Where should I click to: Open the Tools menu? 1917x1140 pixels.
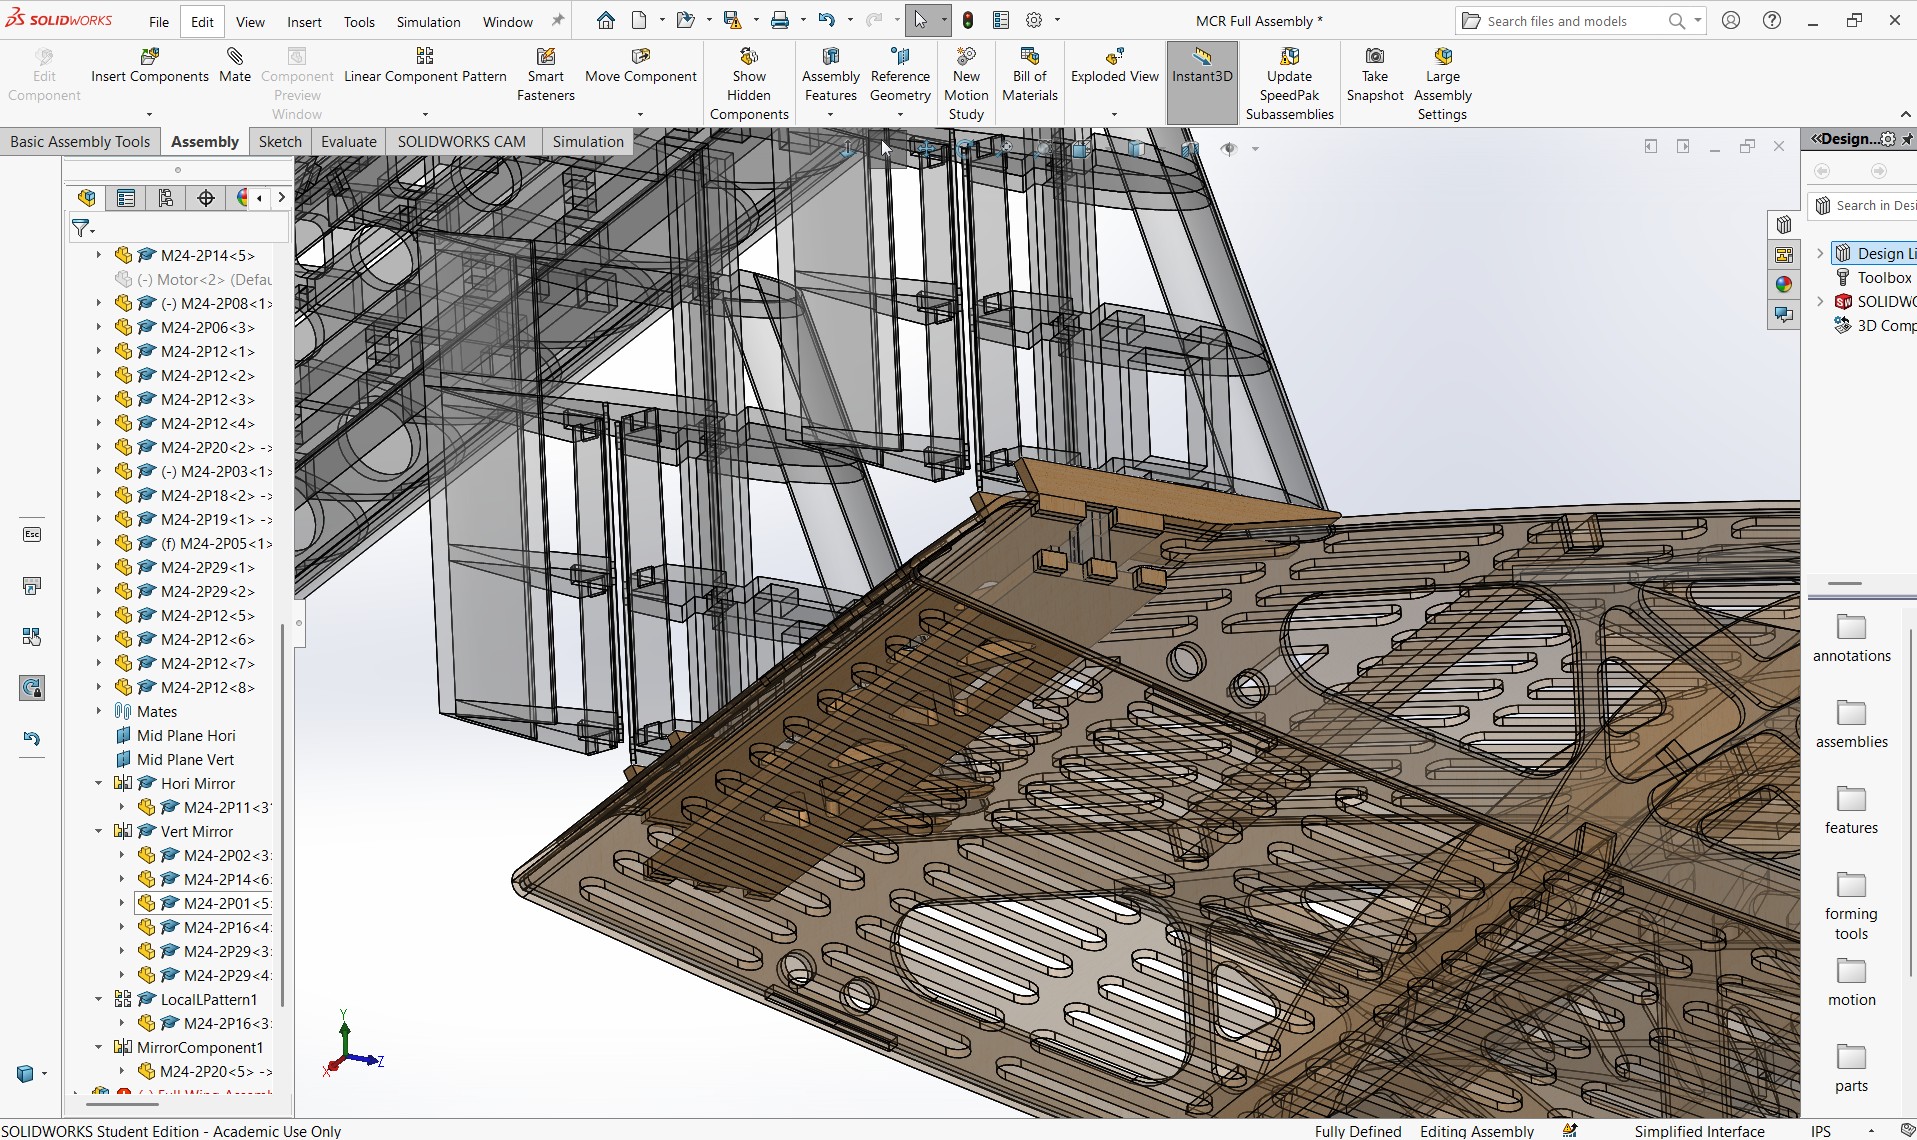click(x=359, y=21)
